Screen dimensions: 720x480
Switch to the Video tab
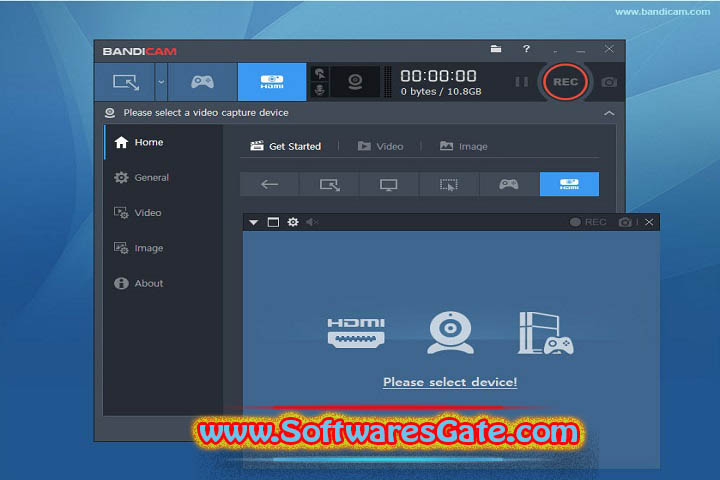381,147
